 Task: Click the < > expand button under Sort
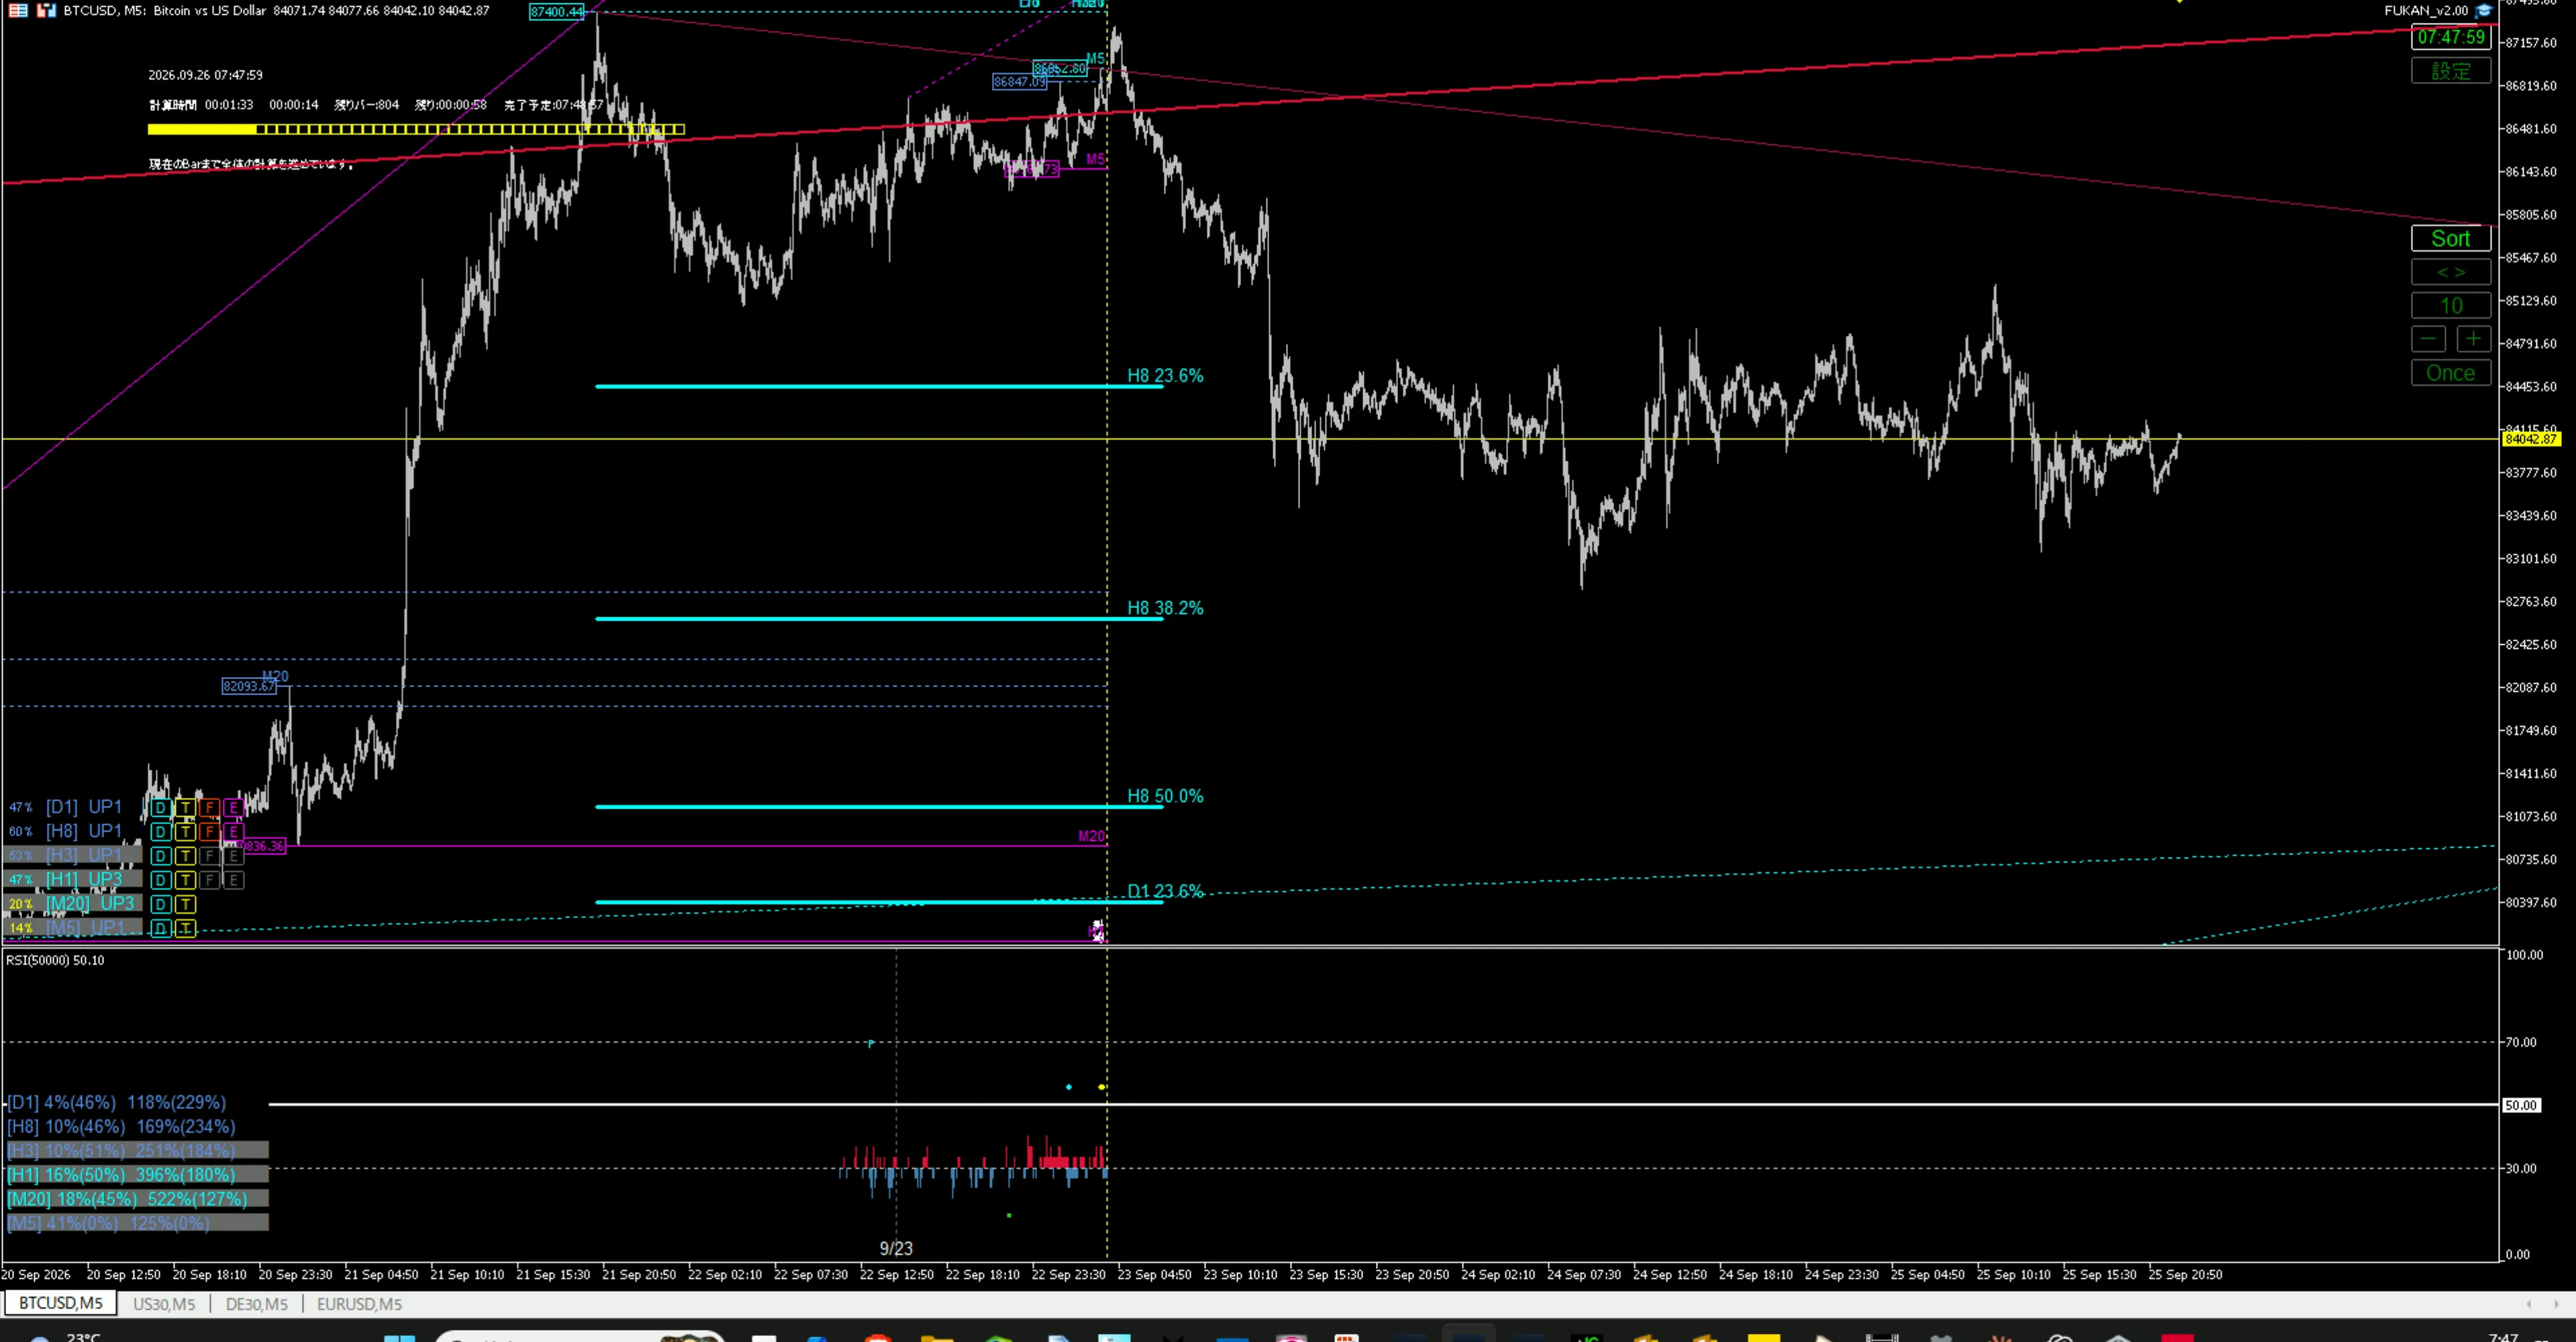tap(2451, 272)
